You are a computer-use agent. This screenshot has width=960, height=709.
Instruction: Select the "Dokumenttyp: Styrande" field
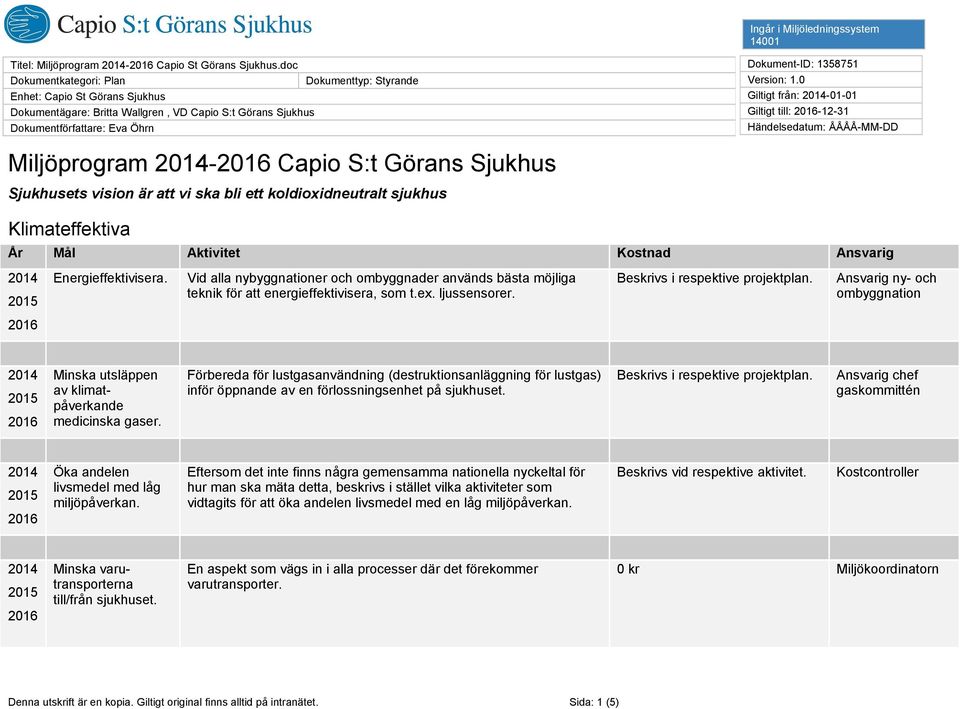tap(517, 81)
